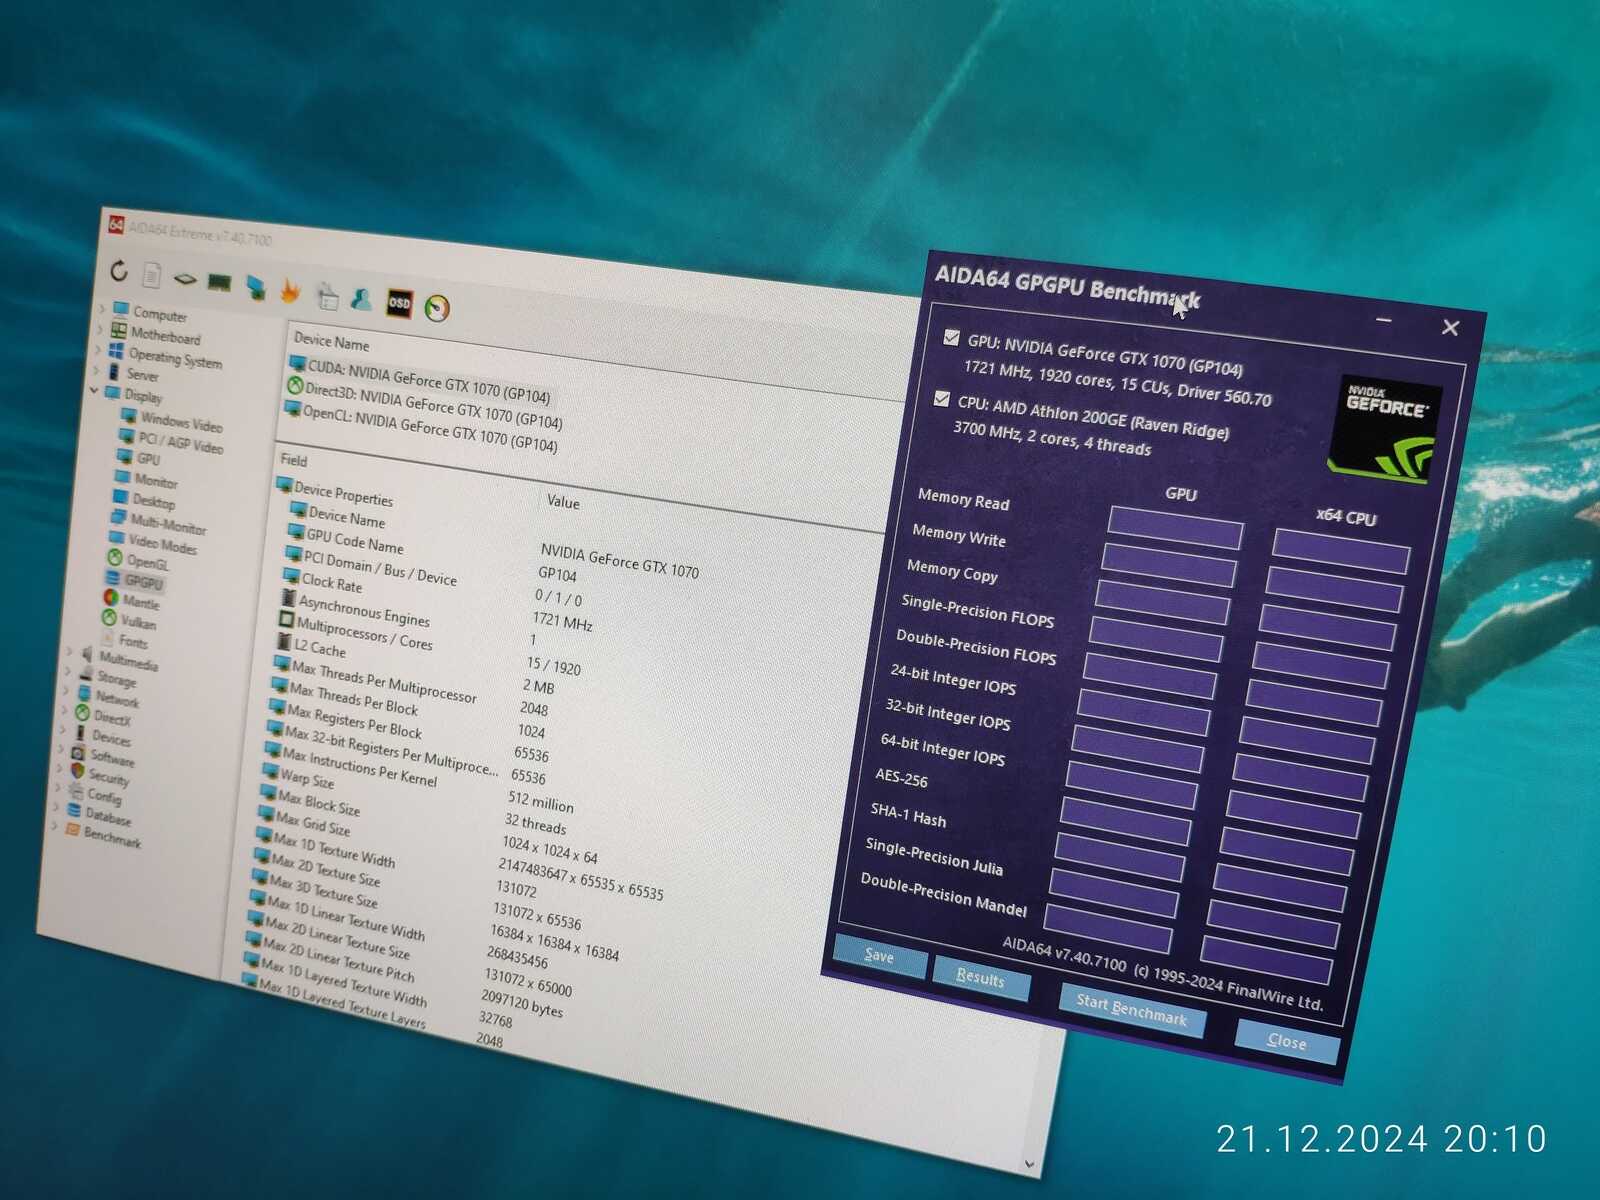Click the Computer monitor icon in the tree

point(121,309)
